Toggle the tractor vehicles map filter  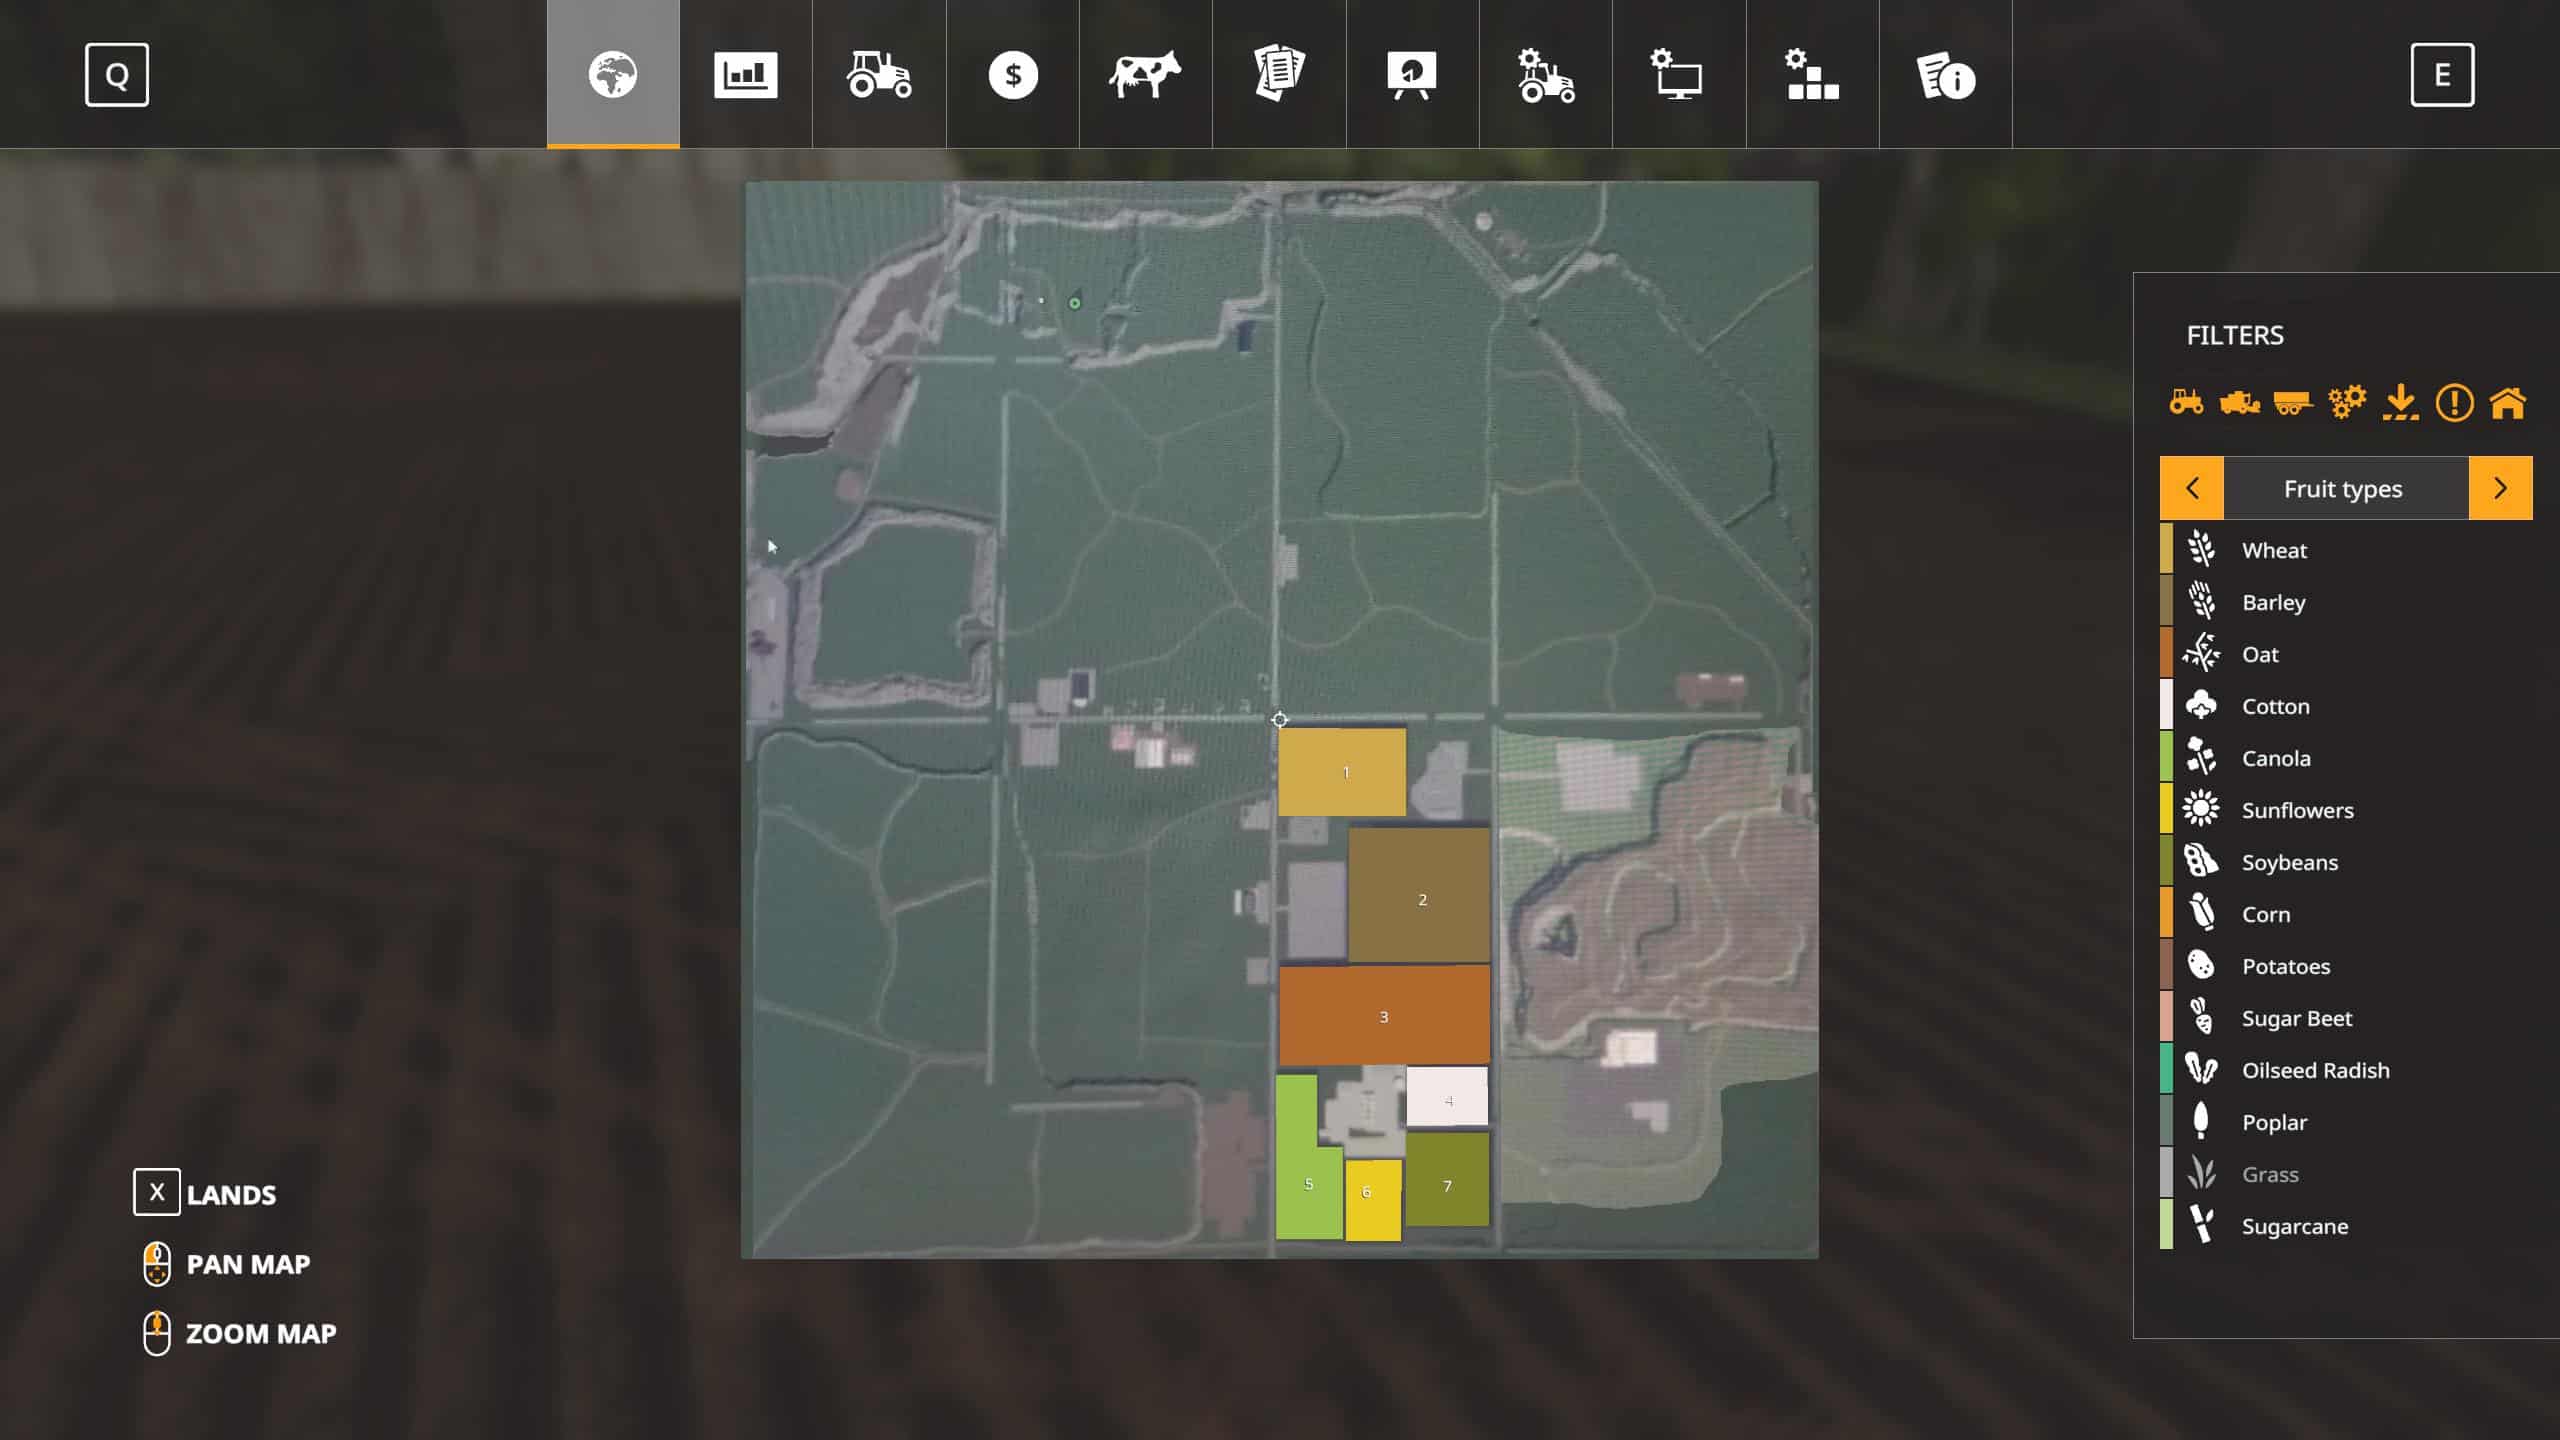(x=2186, y=403)
